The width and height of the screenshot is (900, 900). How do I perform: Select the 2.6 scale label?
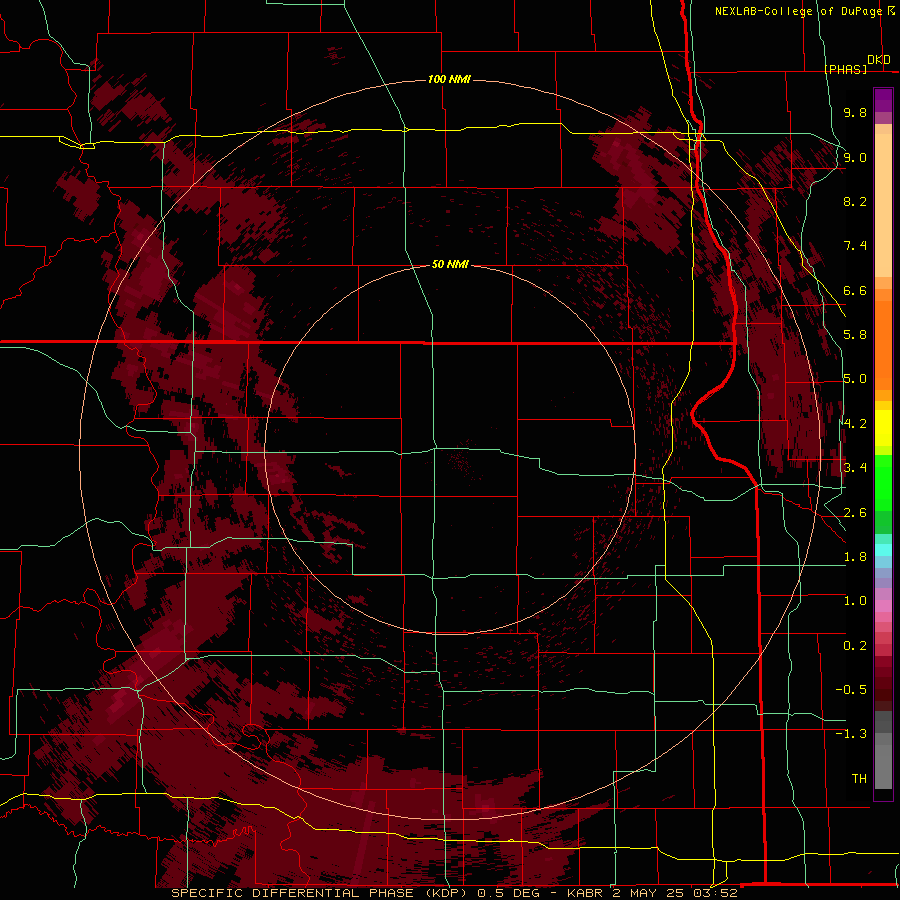coord(855,513)
